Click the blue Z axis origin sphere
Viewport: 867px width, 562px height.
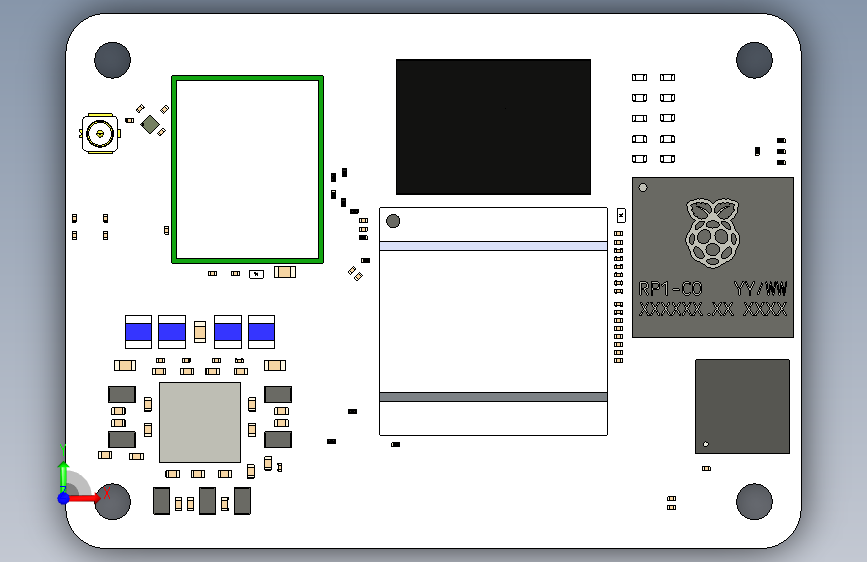(x=64, y=498)
